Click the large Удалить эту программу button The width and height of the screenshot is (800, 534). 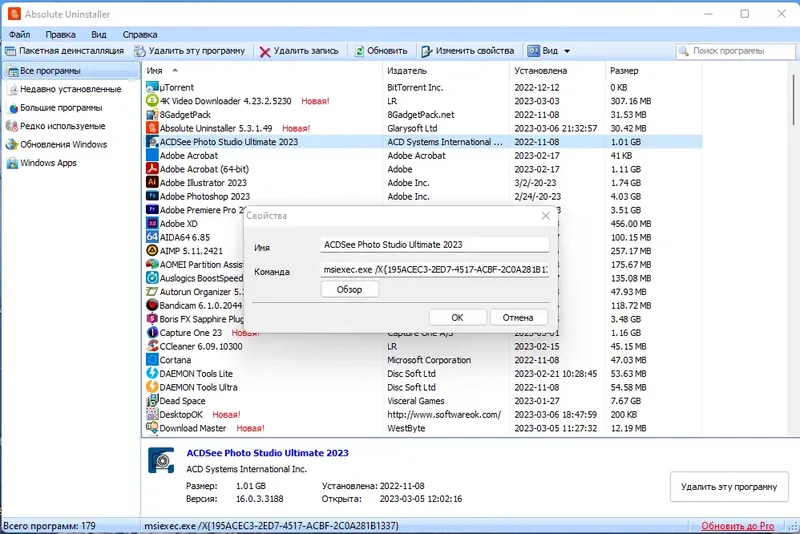[729, 487]
